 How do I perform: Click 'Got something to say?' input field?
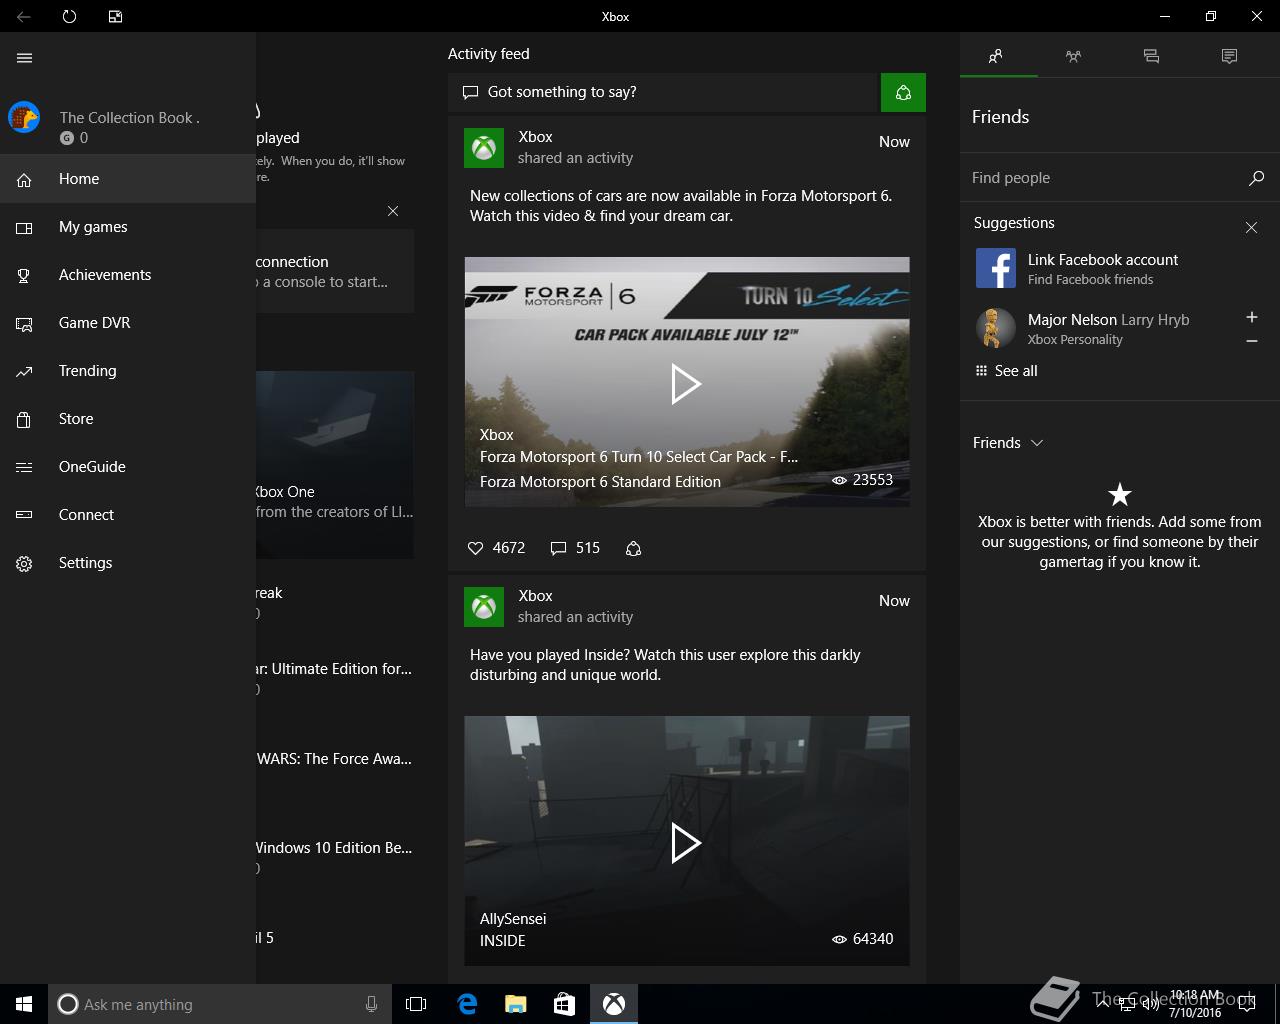click(x=662, y=92)
